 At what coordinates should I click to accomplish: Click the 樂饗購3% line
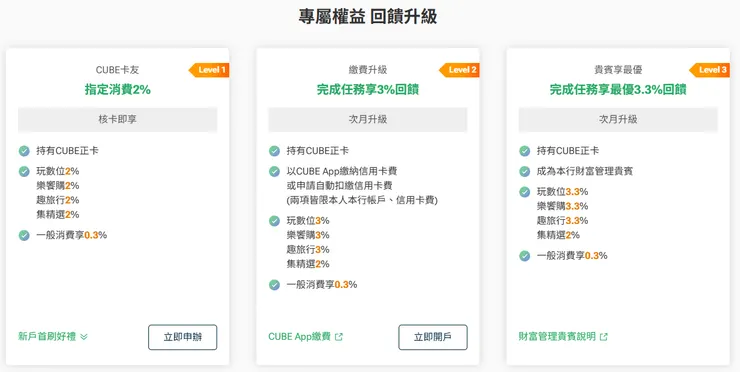tap(308, 235)
